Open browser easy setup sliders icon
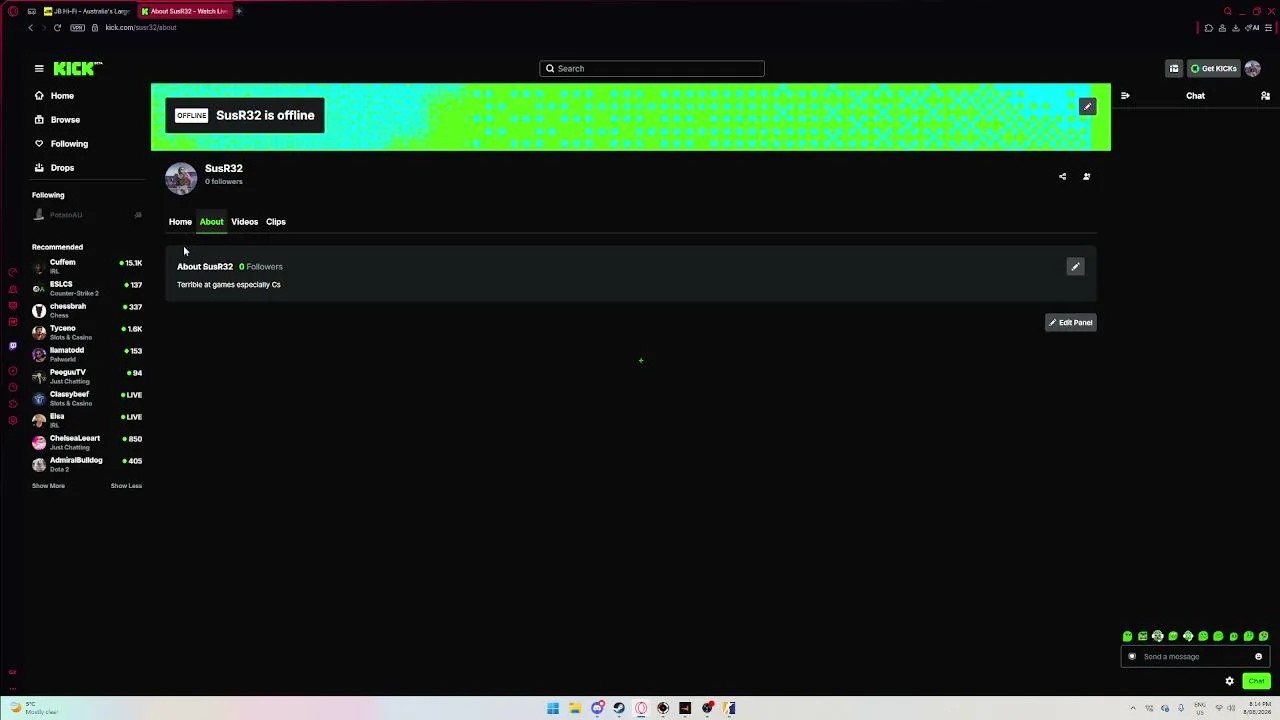The width and height of the screenshot is (1280, 720). [1268, 28]
